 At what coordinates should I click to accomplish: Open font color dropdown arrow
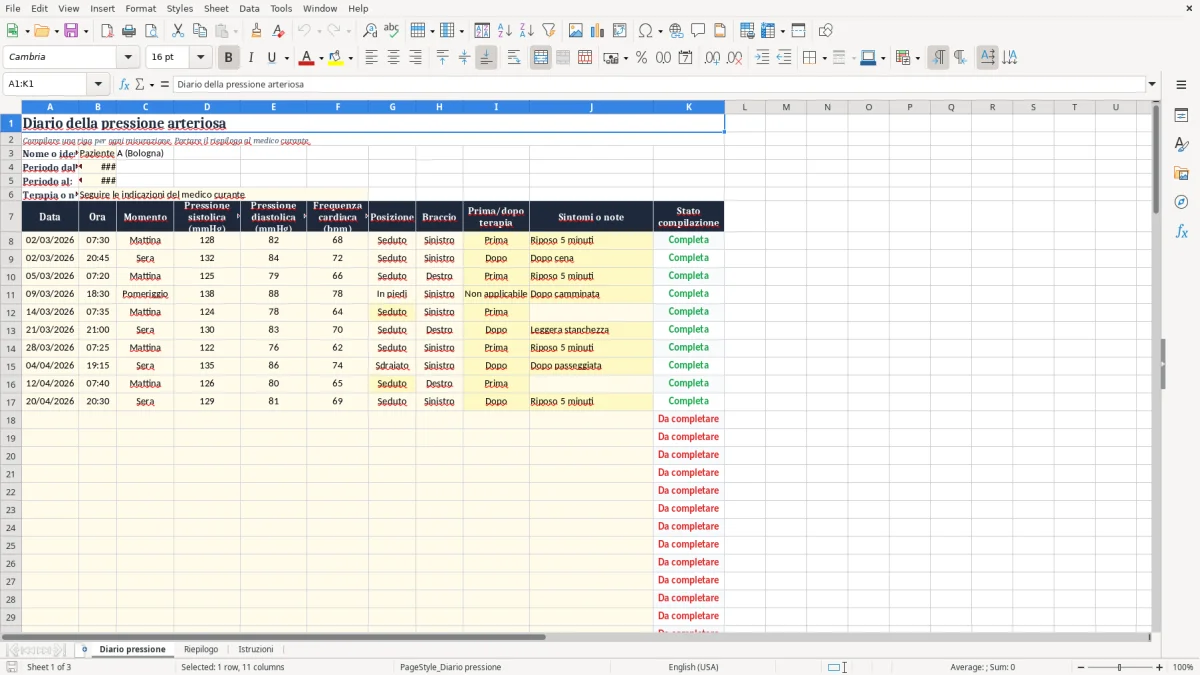(321, 58)
